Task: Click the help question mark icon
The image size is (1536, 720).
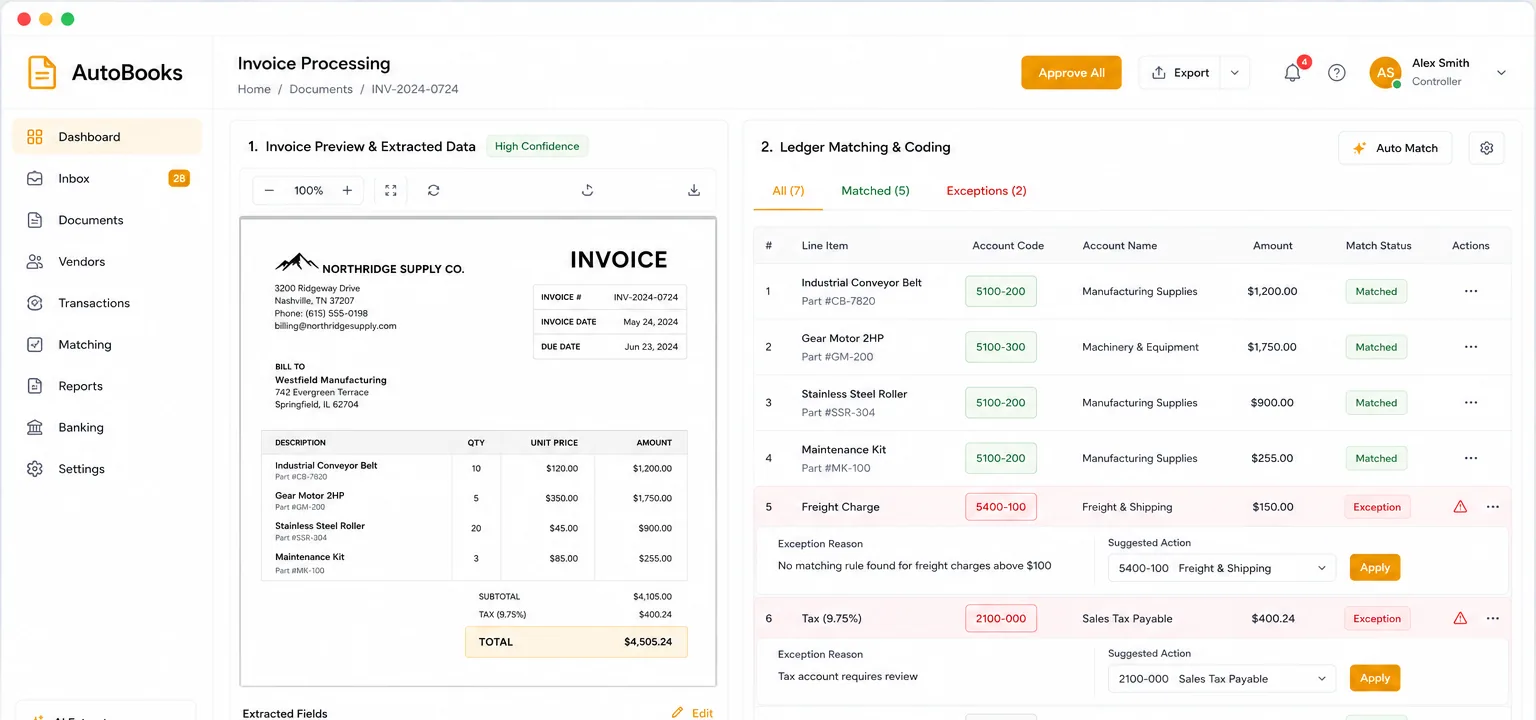Action: 1337,73
